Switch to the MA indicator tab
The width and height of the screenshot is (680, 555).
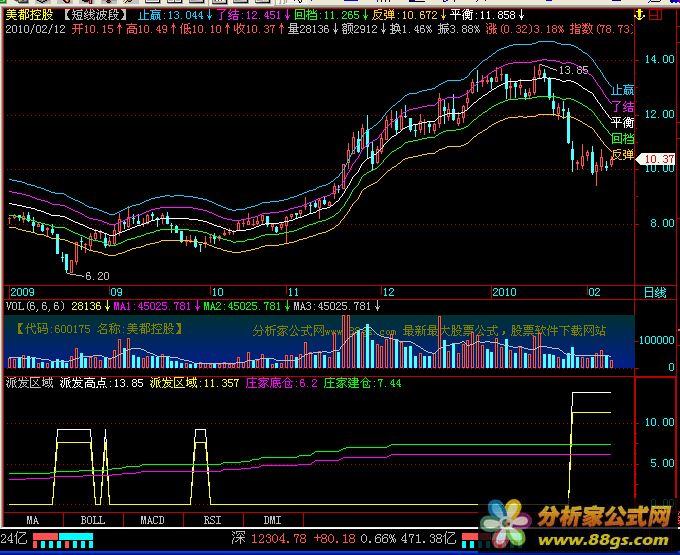[33, 520]
